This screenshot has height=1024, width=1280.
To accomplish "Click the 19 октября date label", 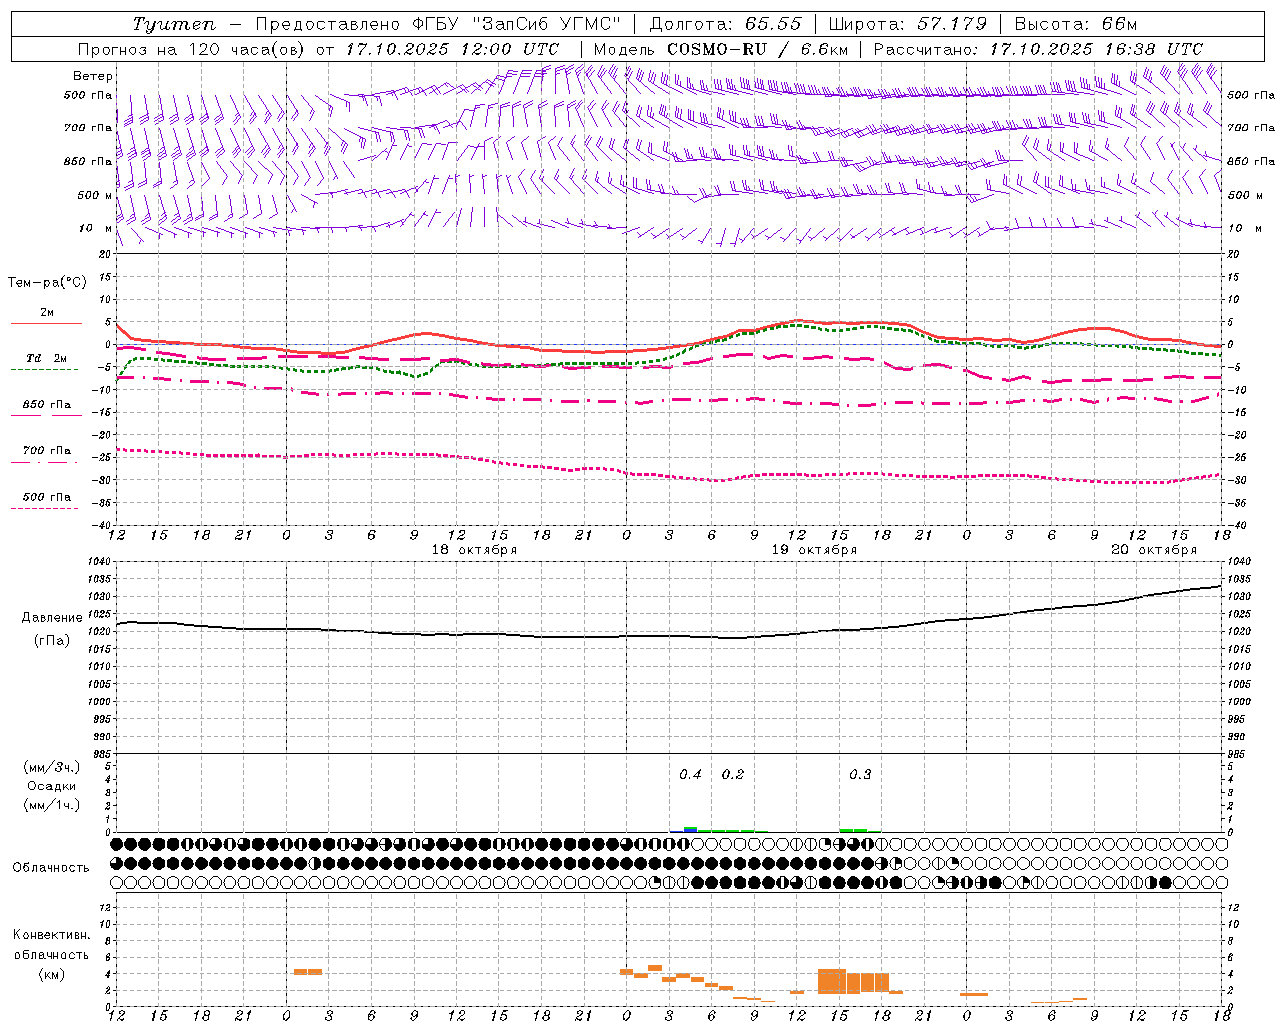I will pyautogui.click(x=814, y=550).
